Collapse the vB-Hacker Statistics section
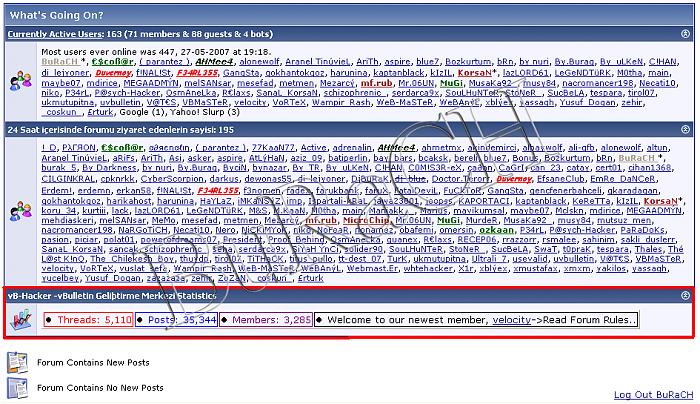The width and height of the screenshot is (700, 404). click(x=685, y=296)
